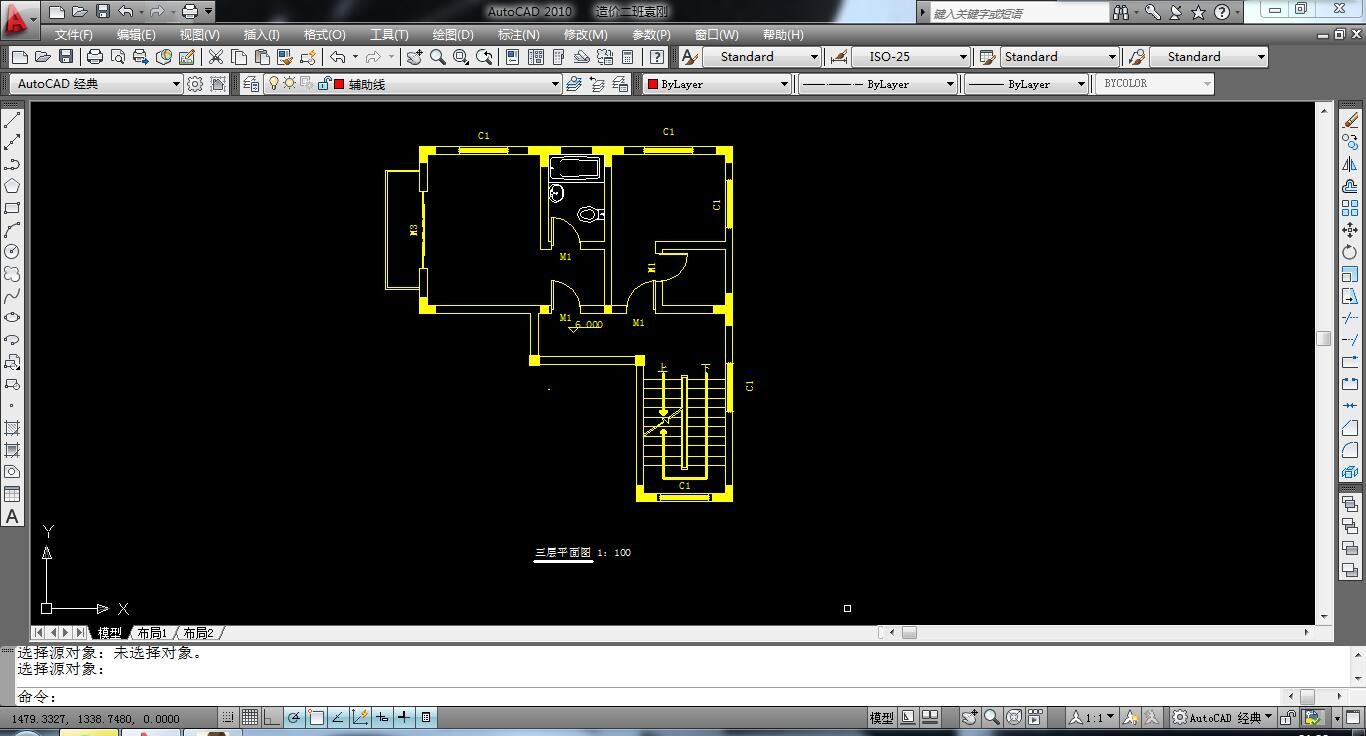Viewport: 1366px width, 736px height.
Task: Expand the ISO-25 dimension style dropdown
Action: (963, 57)
